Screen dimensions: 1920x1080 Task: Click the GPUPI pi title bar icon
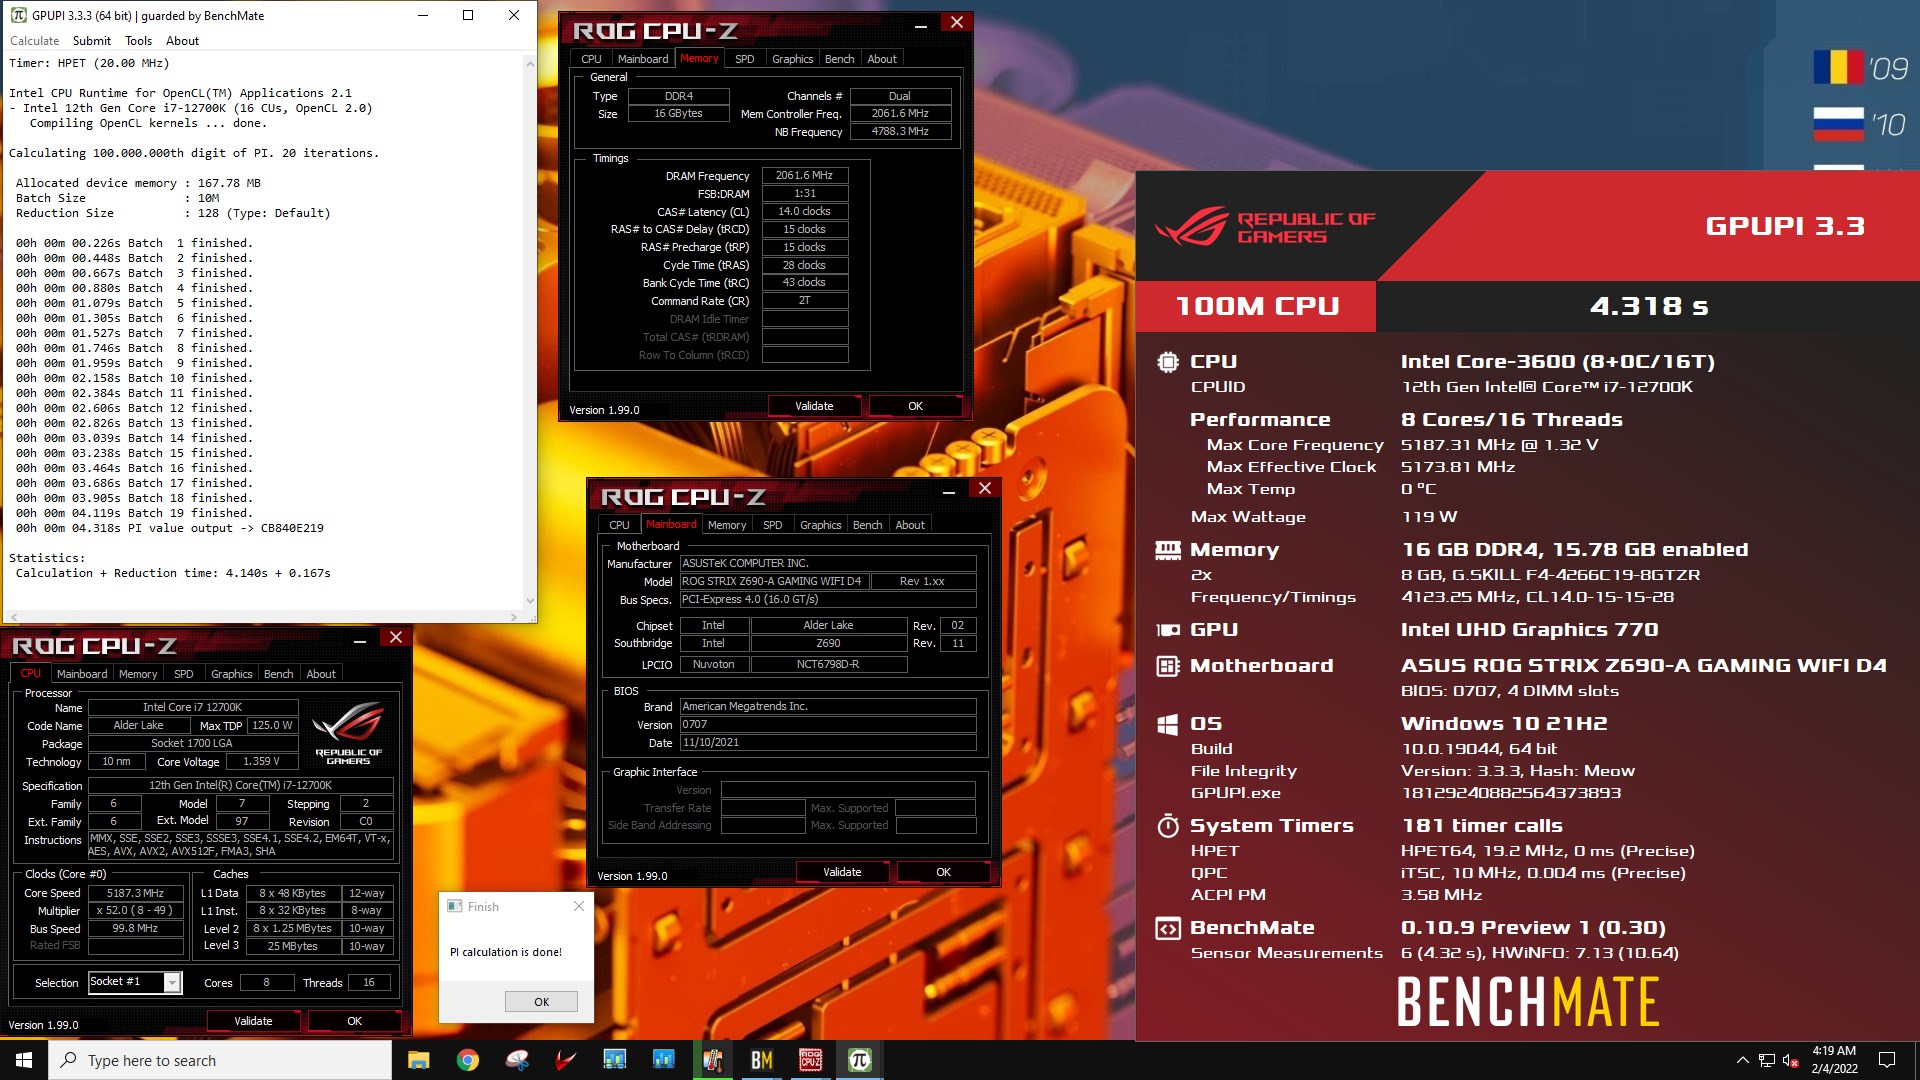(x=19, y=15)
